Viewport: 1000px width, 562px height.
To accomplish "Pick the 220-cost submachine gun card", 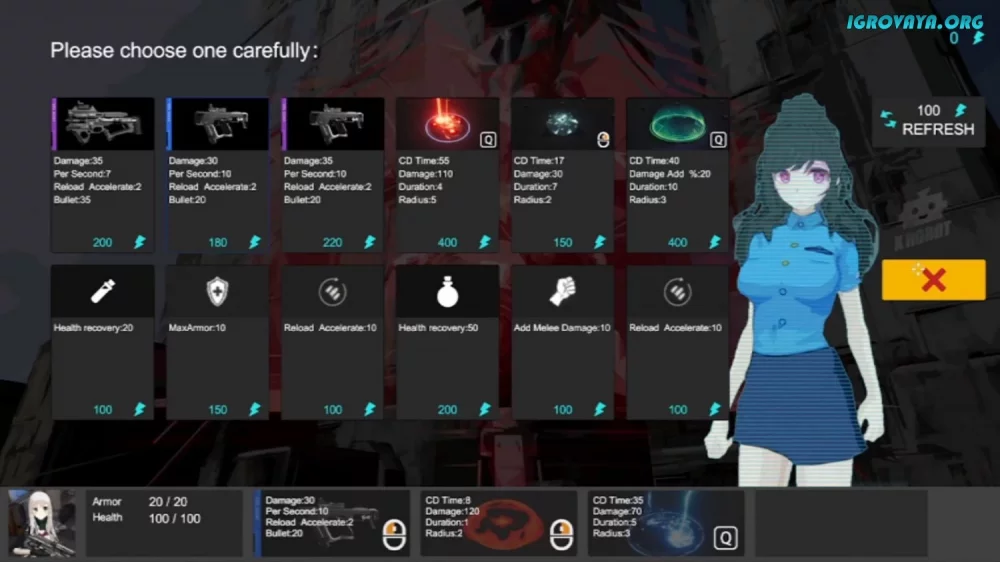I will [x=333, y=124].
